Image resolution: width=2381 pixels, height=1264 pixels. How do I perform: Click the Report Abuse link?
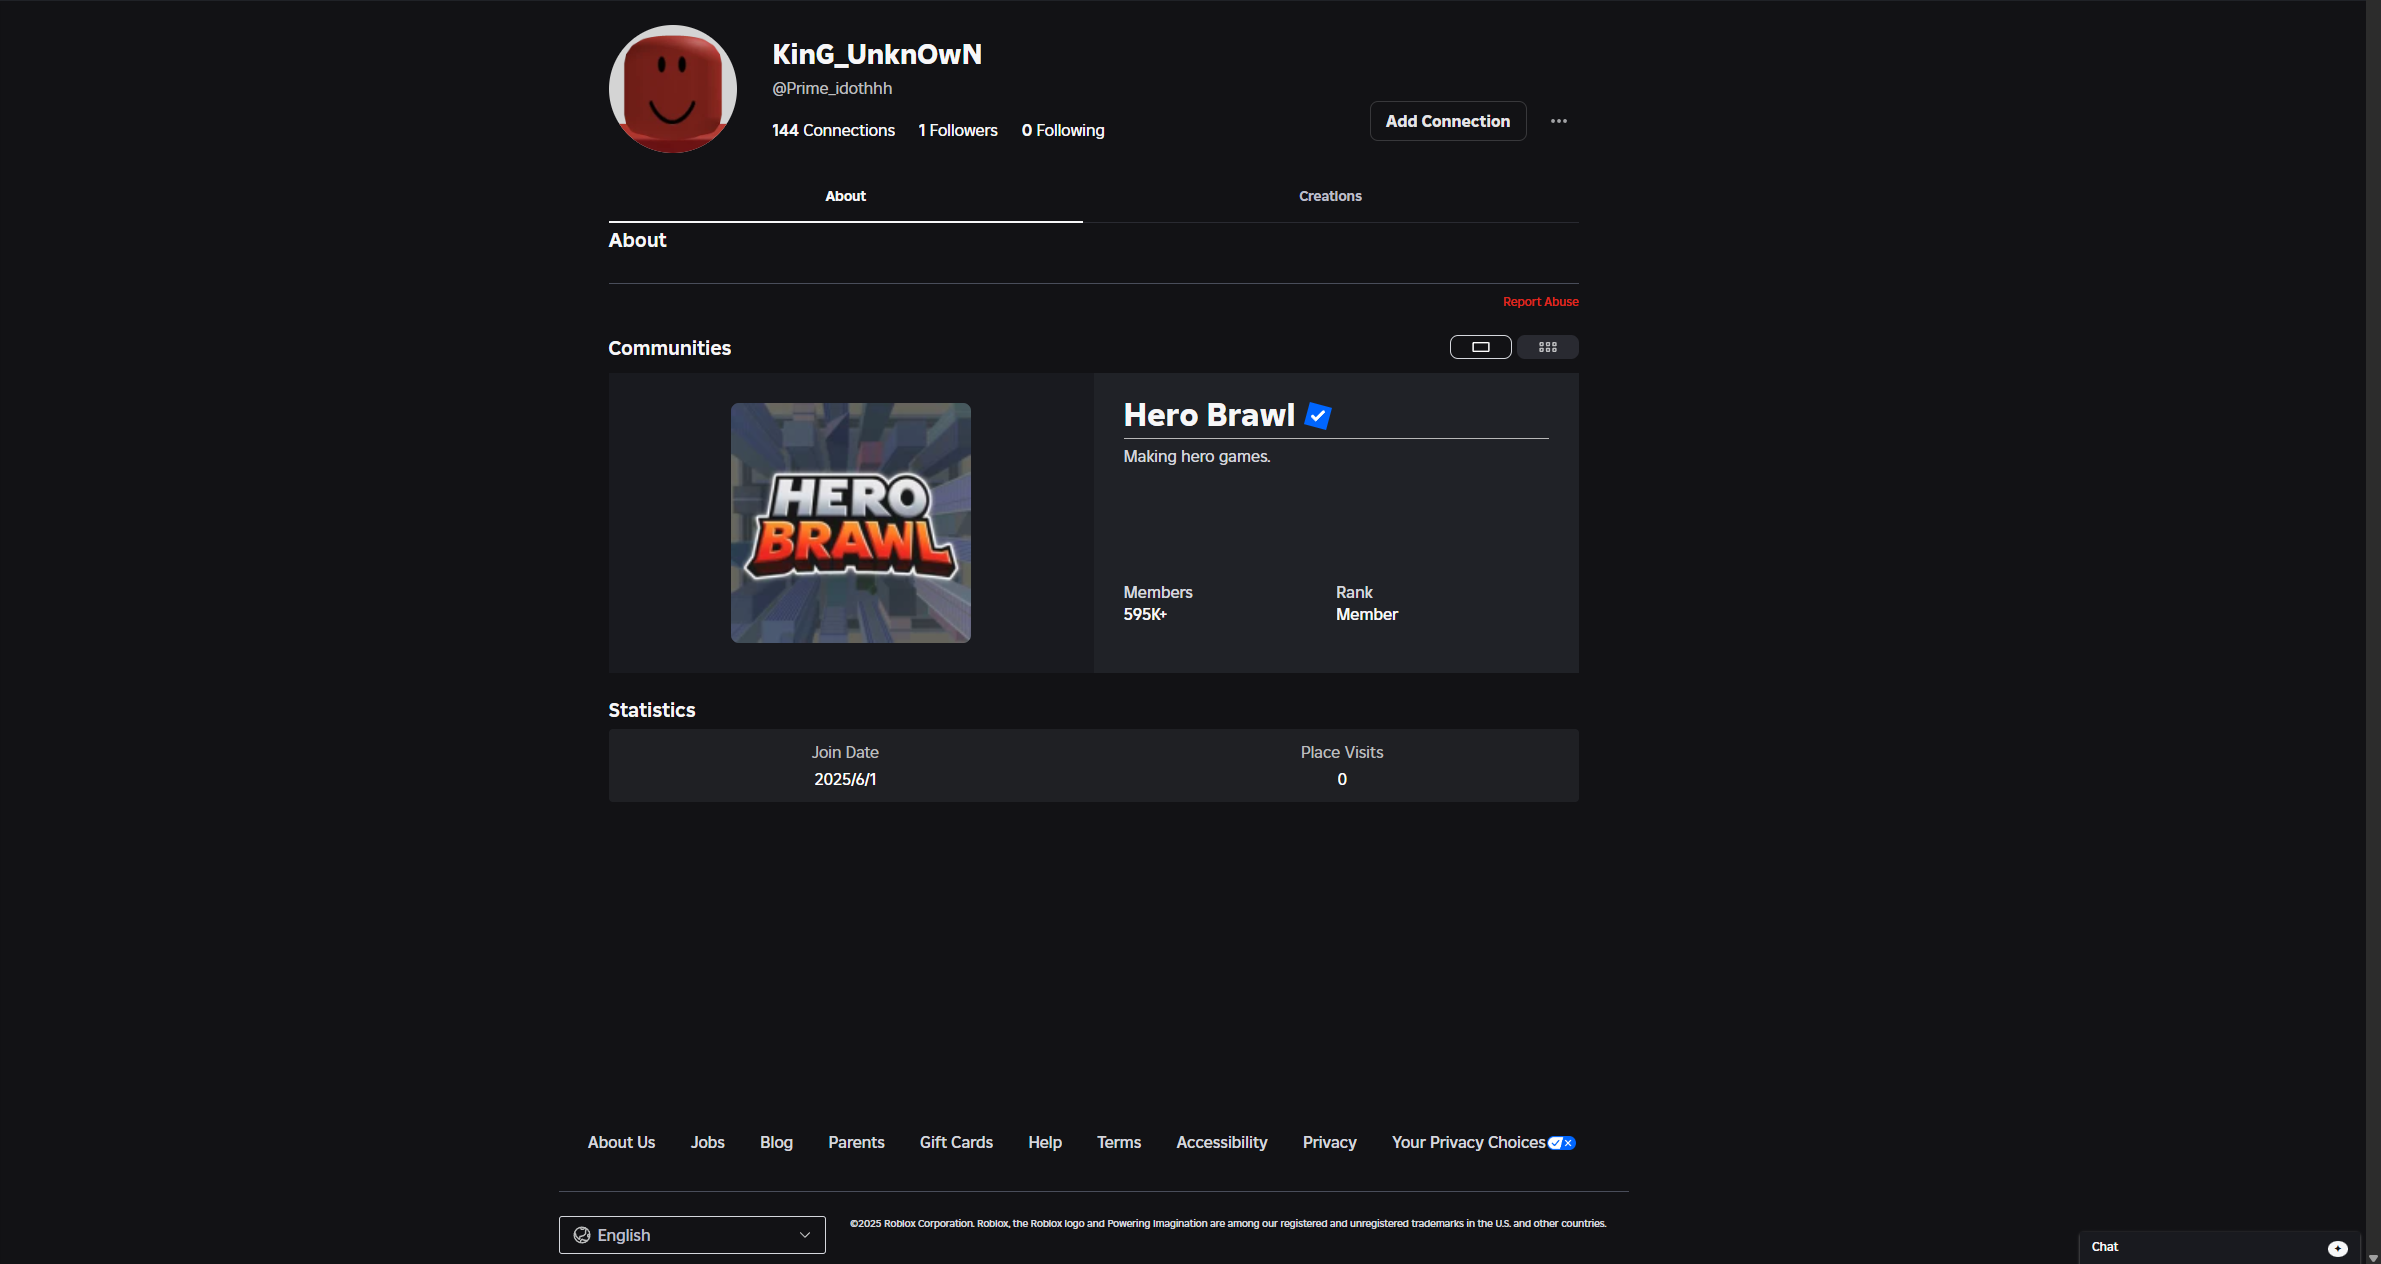1540,302
